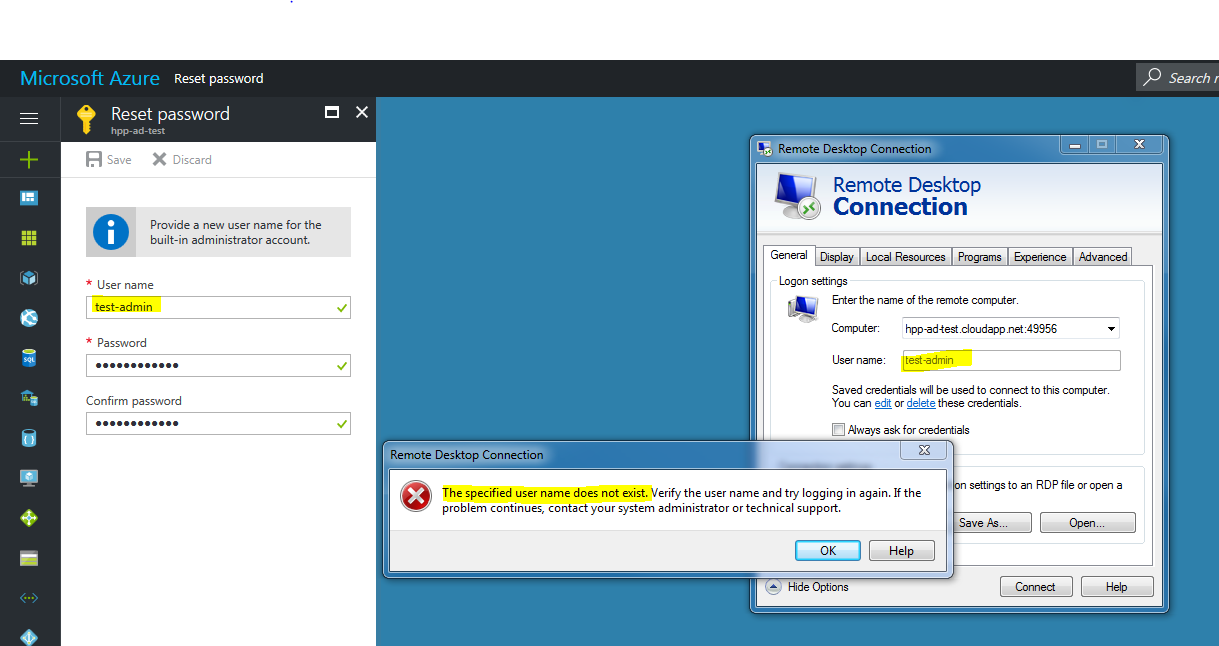Open the Dashboard icon in the sidebar
This screenshot has height=646, width=1219.
coord(29,197)
